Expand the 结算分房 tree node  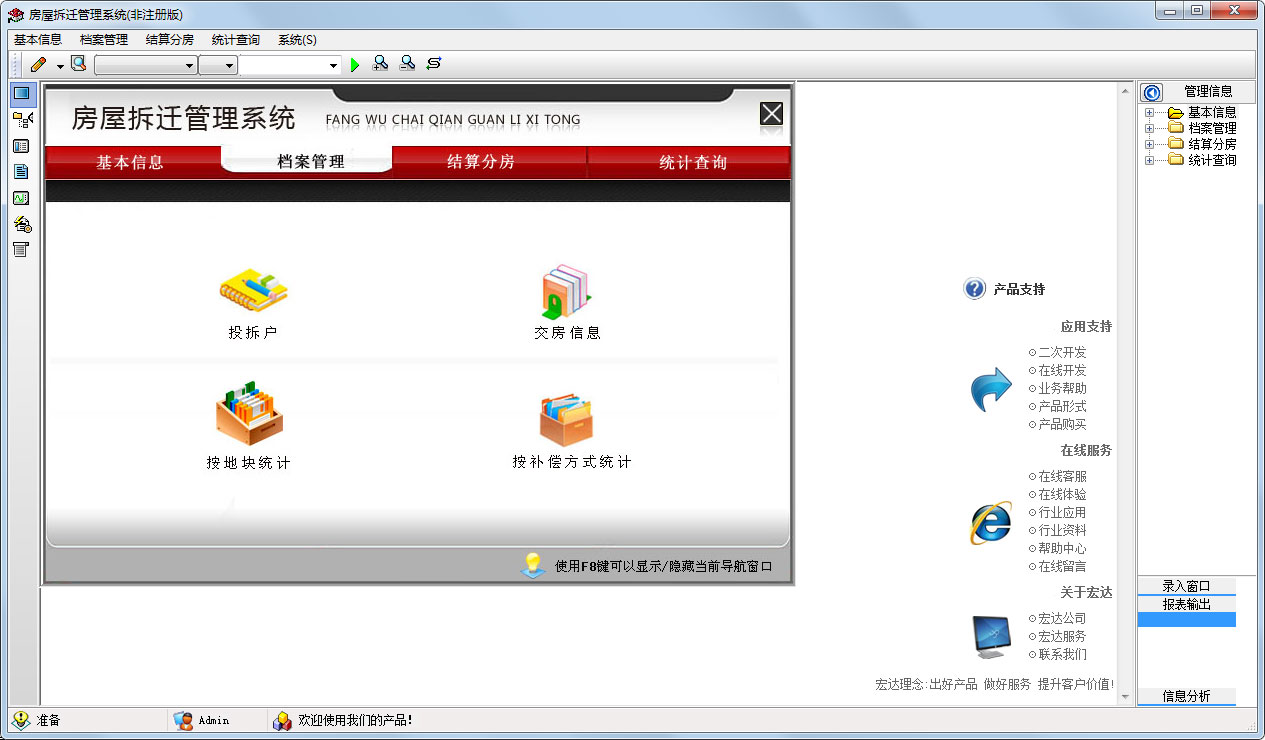click(1150, 145)
